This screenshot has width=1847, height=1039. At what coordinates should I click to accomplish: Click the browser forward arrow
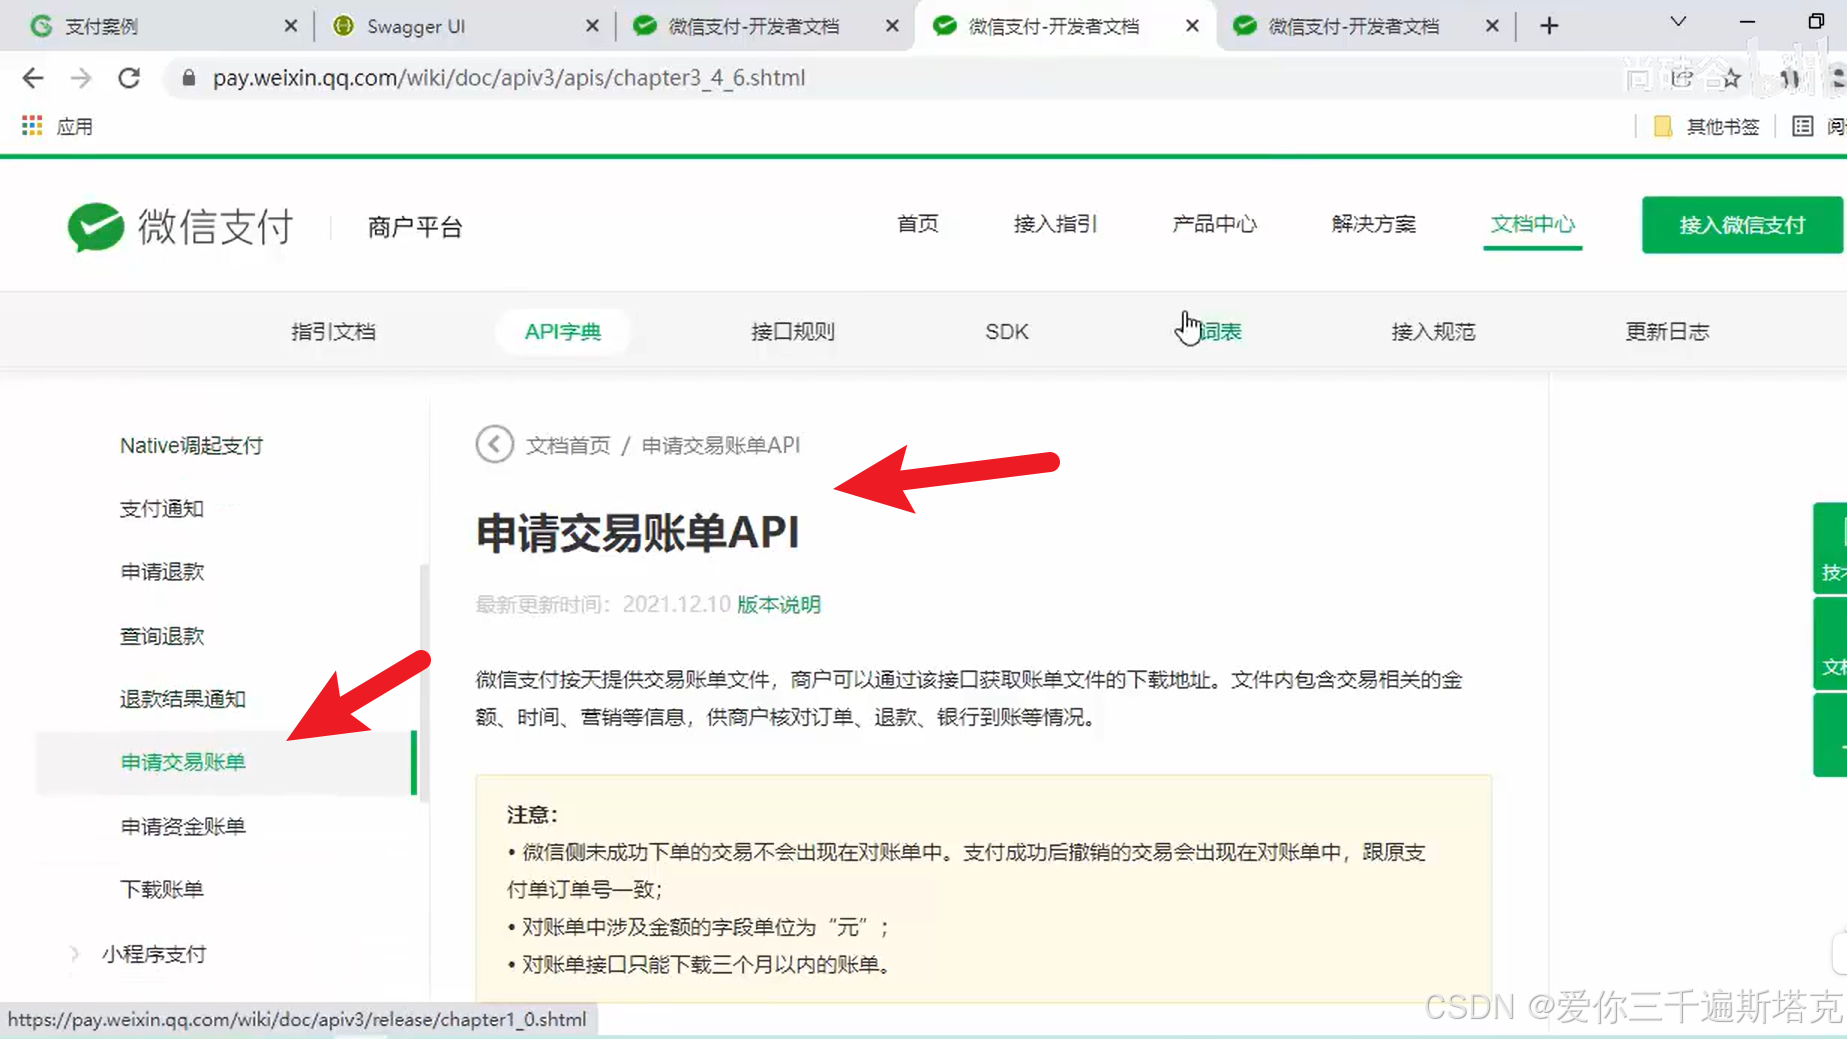(x=81, y=78)
